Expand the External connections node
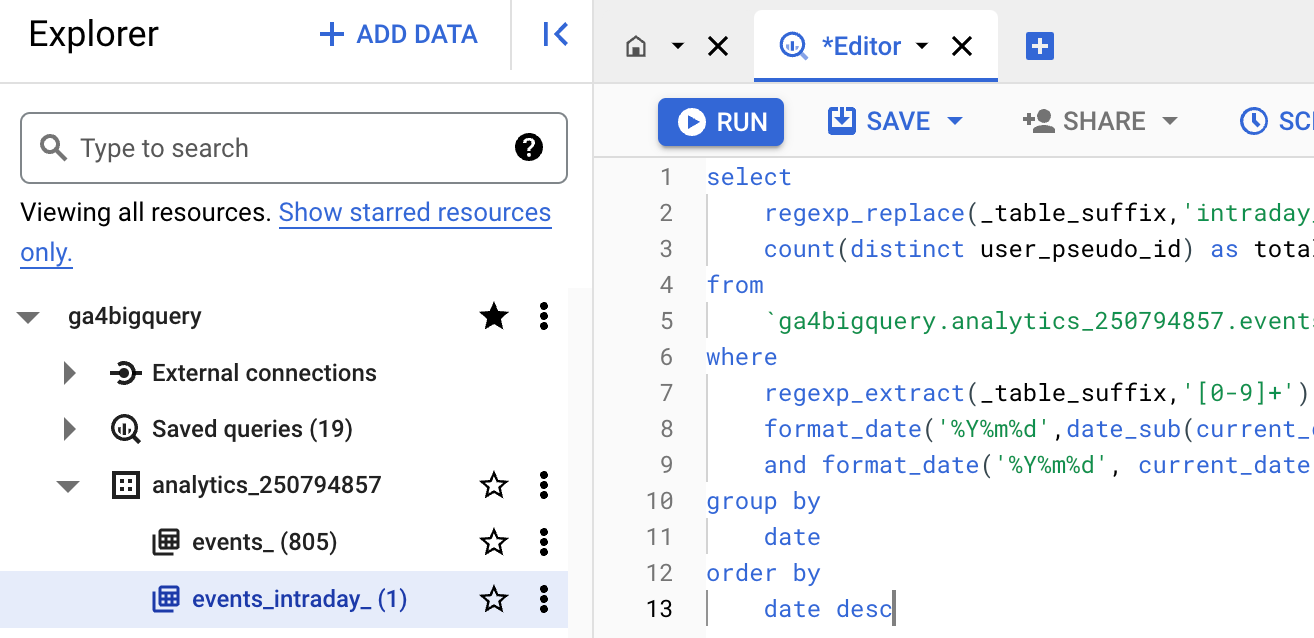 (x=69, y=372)
